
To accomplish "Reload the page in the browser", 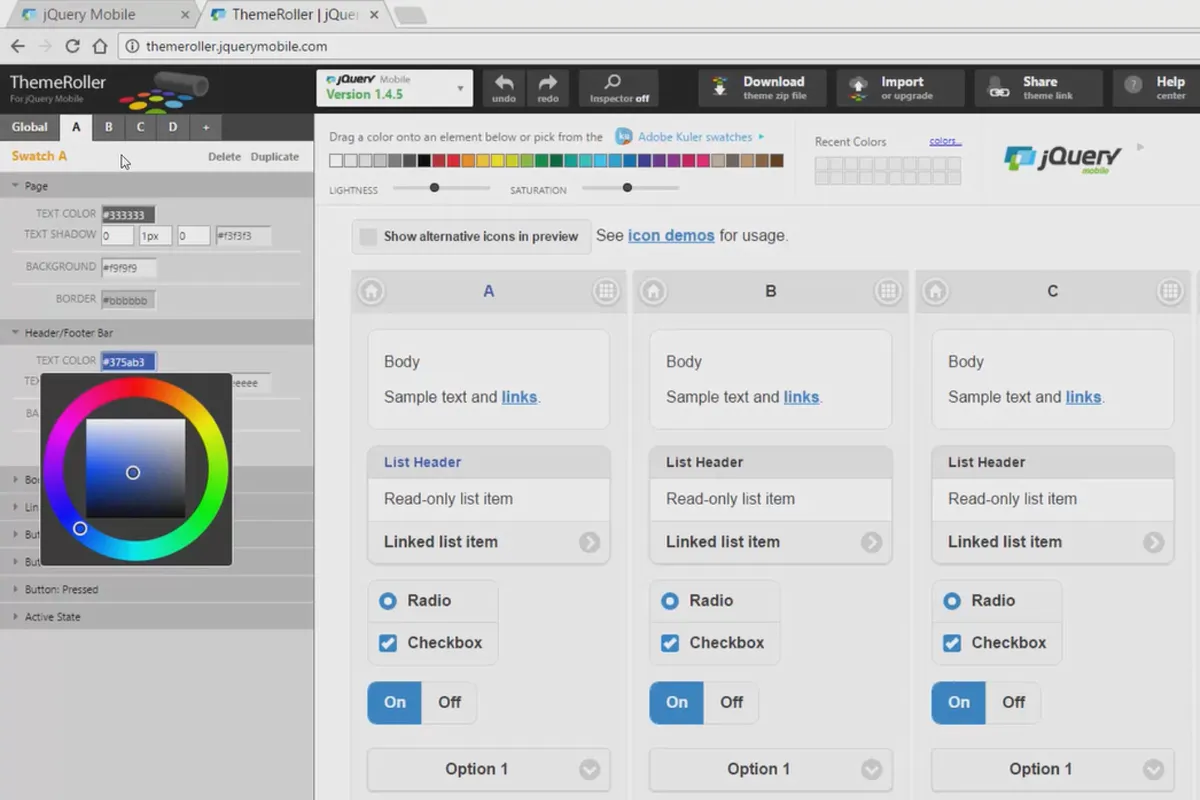I will pyautogui.click(x=72, y=46).
